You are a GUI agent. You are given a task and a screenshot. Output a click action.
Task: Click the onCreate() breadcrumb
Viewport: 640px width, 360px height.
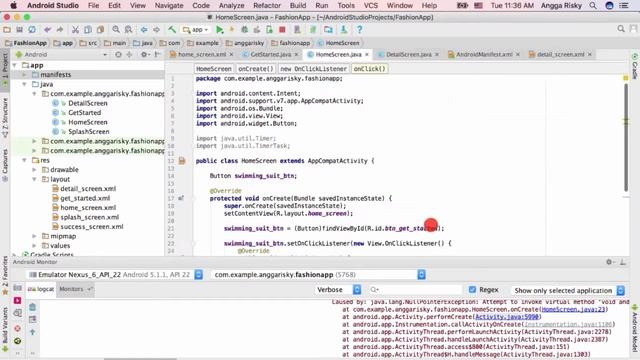click(256, 69)
